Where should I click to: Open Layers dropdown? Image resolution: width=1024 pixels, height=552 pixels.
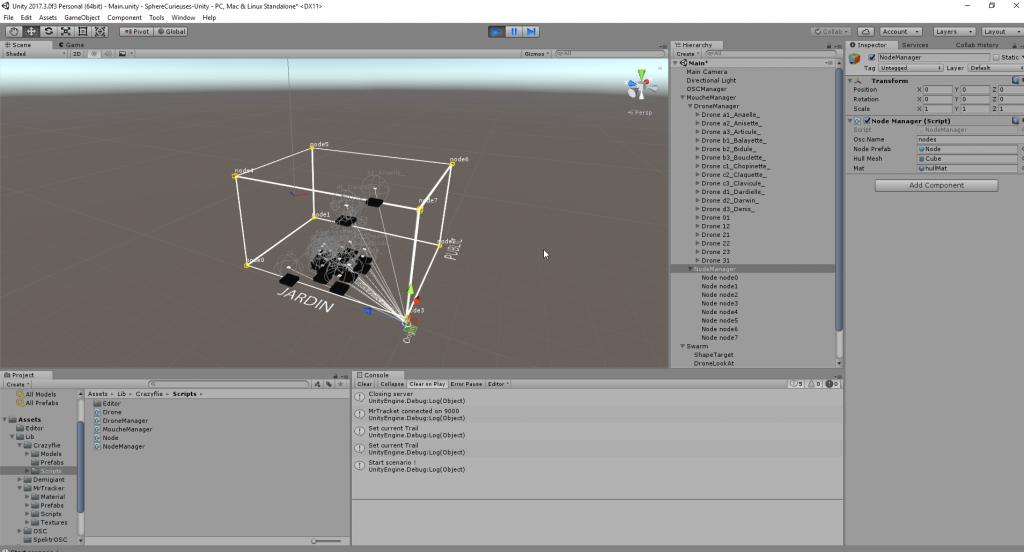click(x=953, y=31)
